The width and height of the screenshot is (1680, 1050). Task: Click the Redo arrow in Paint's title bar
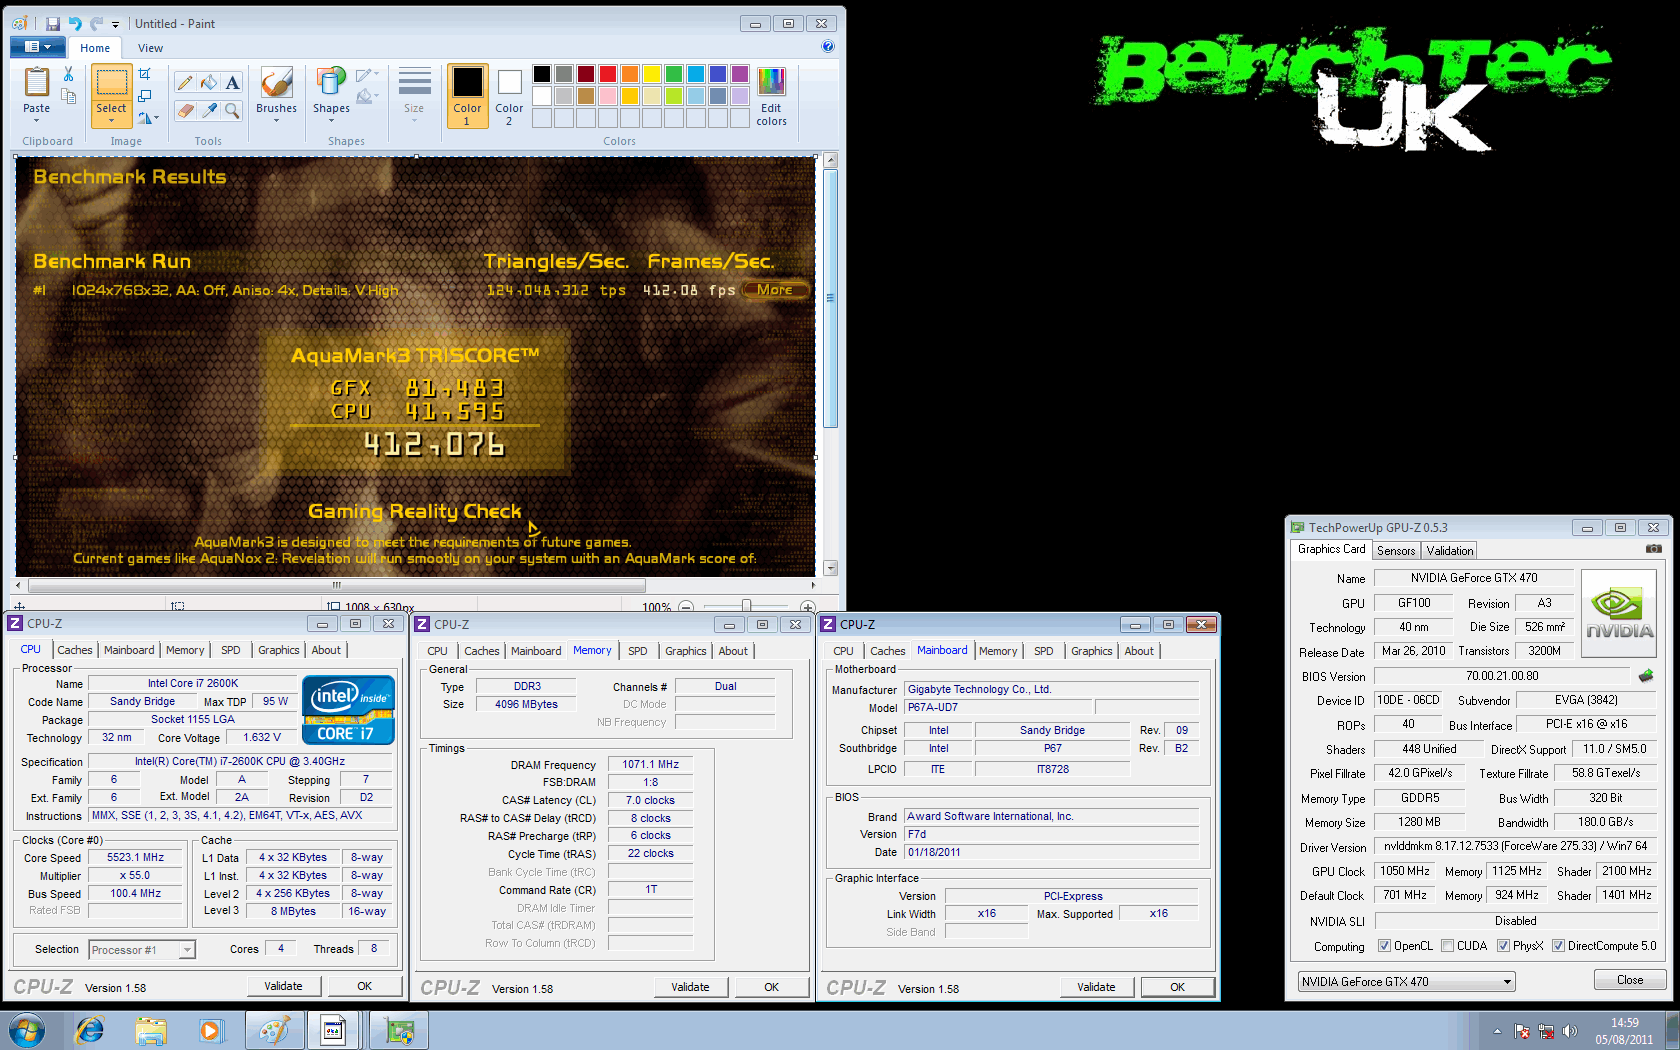coord(96,23)
